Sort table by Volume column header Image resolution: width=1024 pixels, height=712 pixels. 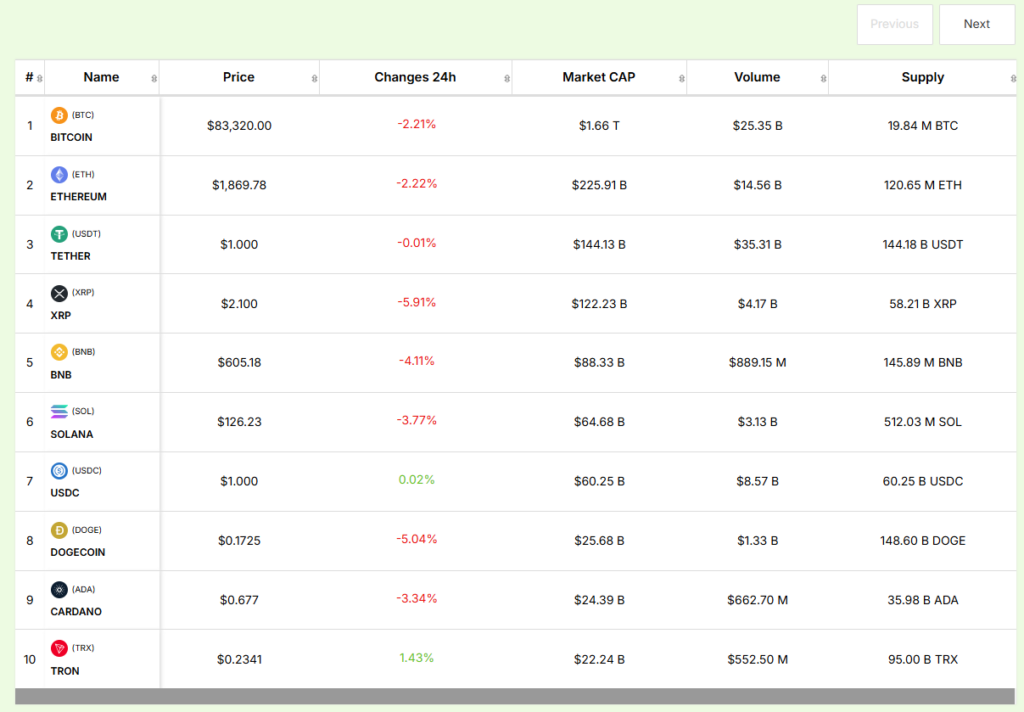(x=757, y=77)
